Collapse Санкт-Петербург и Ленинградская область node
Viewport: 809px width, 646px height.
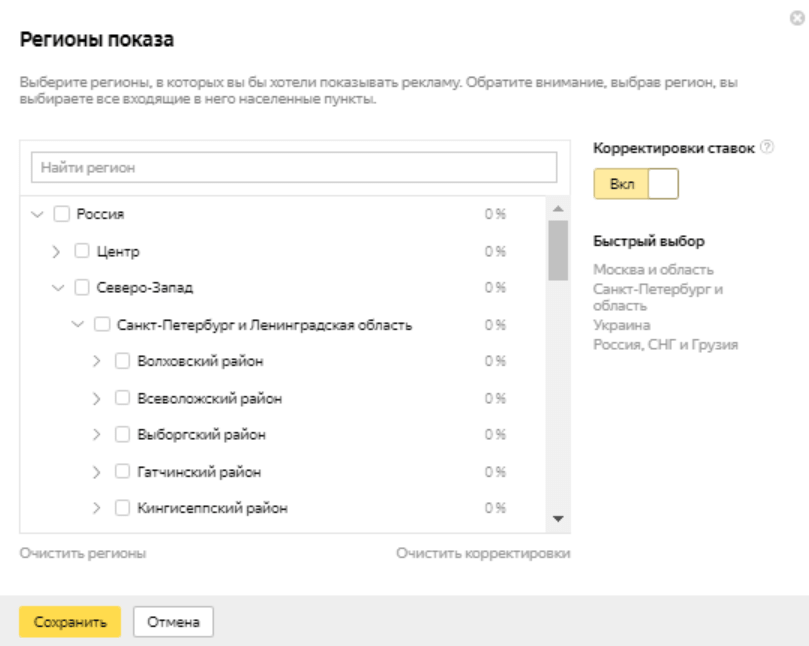[x=77, y=325]
